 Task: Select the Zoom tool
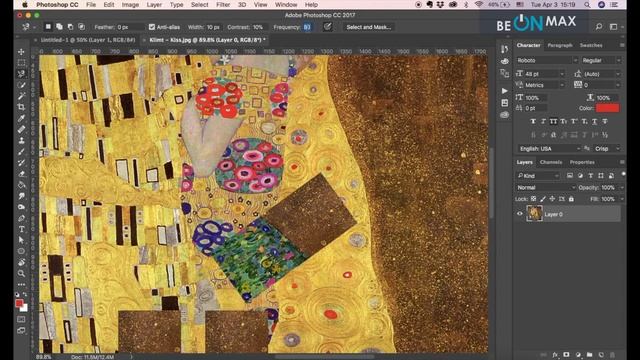[21, 273]
